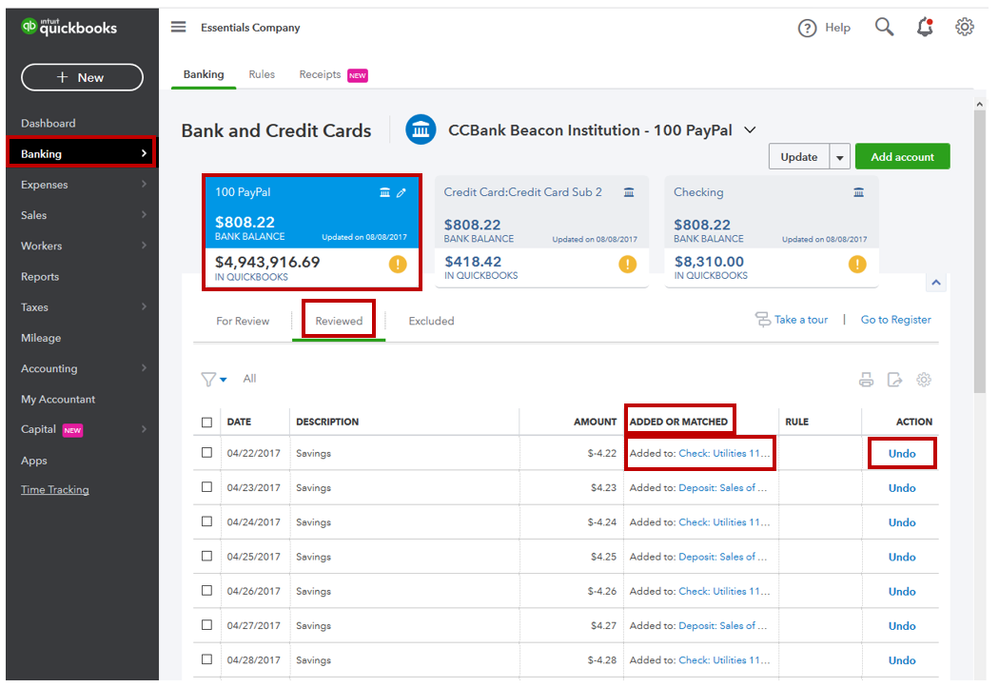The height and width of the screenshot is (689, 999).
Task: Click the New button
Action: click(x=82, y=77)
